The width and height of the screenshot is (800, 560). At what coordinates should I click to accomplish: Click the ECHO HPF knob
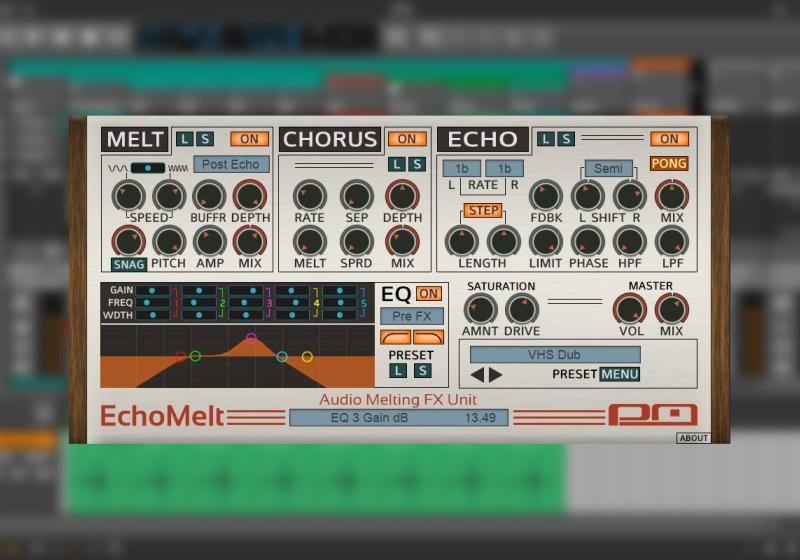tap(630, 241)
